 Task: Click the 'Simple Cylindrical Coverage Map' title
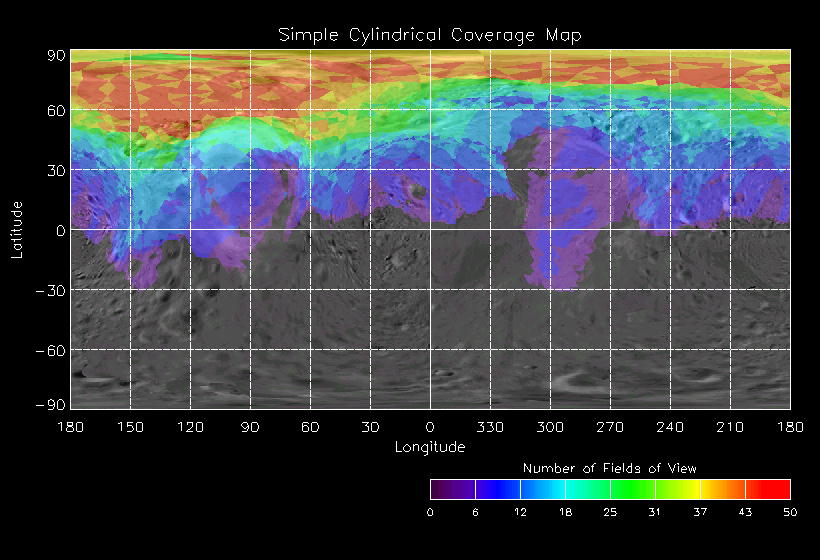(x=430, y=36)
